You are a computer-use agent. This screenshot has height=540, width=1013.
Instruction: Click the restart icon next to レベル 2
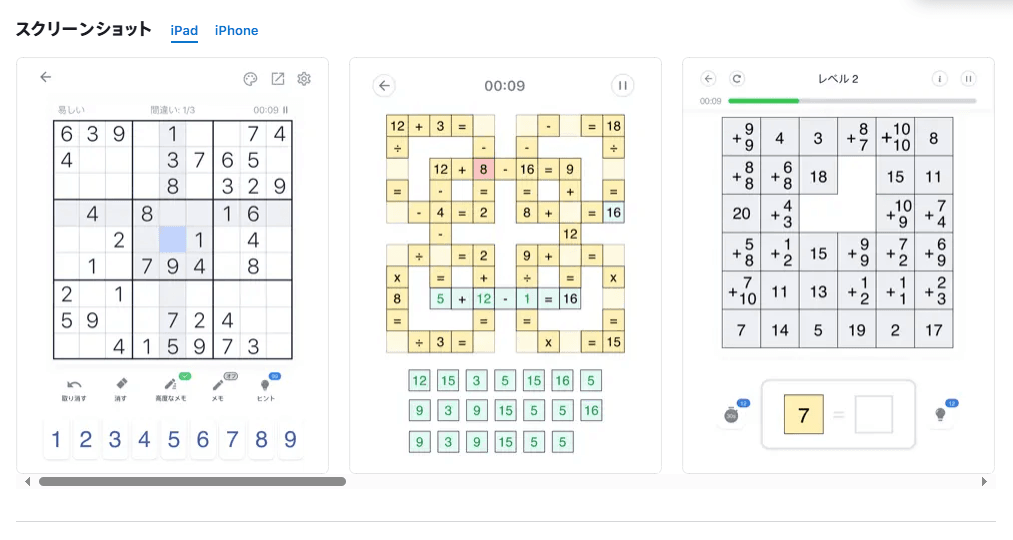tap(736, 78)
